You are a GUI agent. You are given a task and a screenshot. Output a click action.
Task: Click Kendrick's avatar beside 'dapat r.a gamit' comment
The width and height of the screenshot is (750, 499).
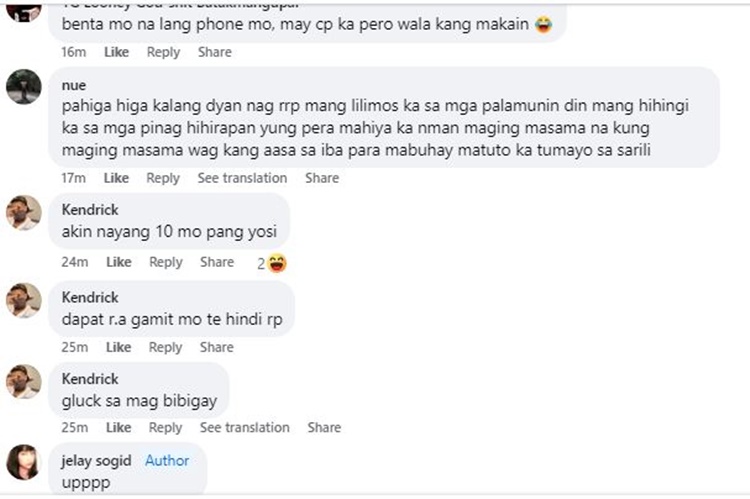point(23,300)
